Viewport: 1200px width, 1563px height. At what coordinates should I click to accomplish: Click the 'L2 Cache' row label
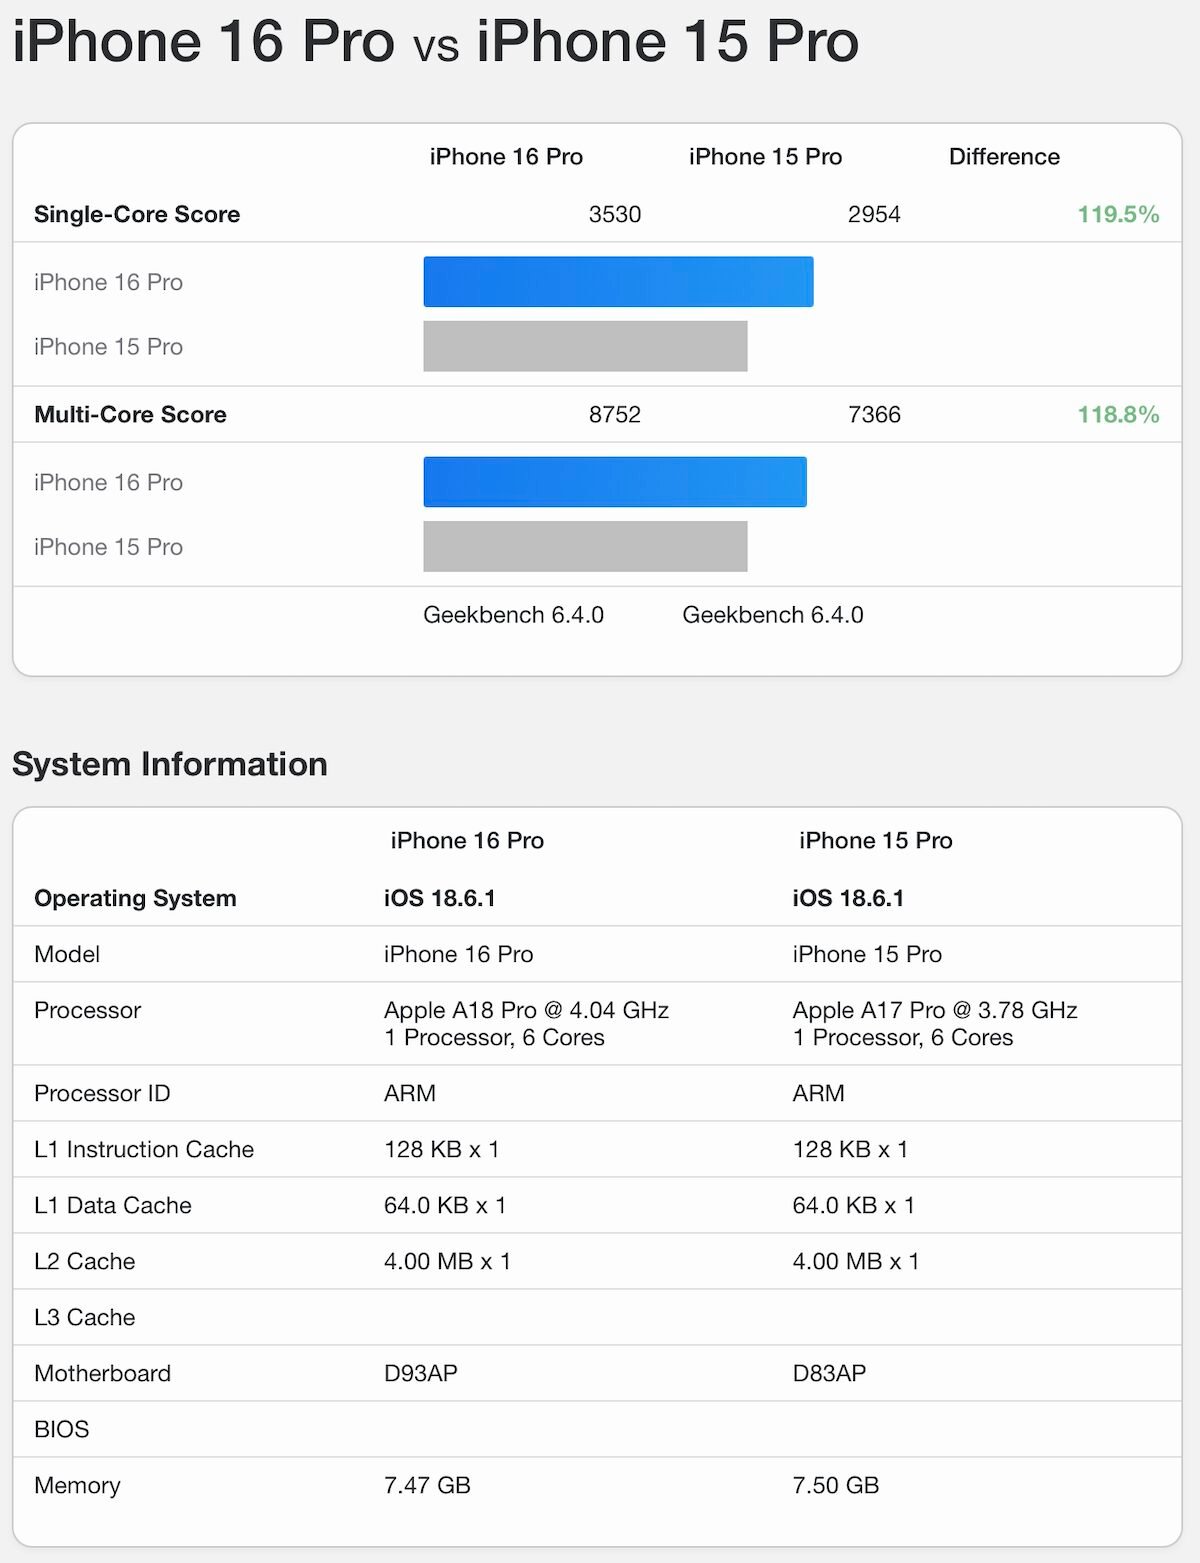coord(85,1261)
